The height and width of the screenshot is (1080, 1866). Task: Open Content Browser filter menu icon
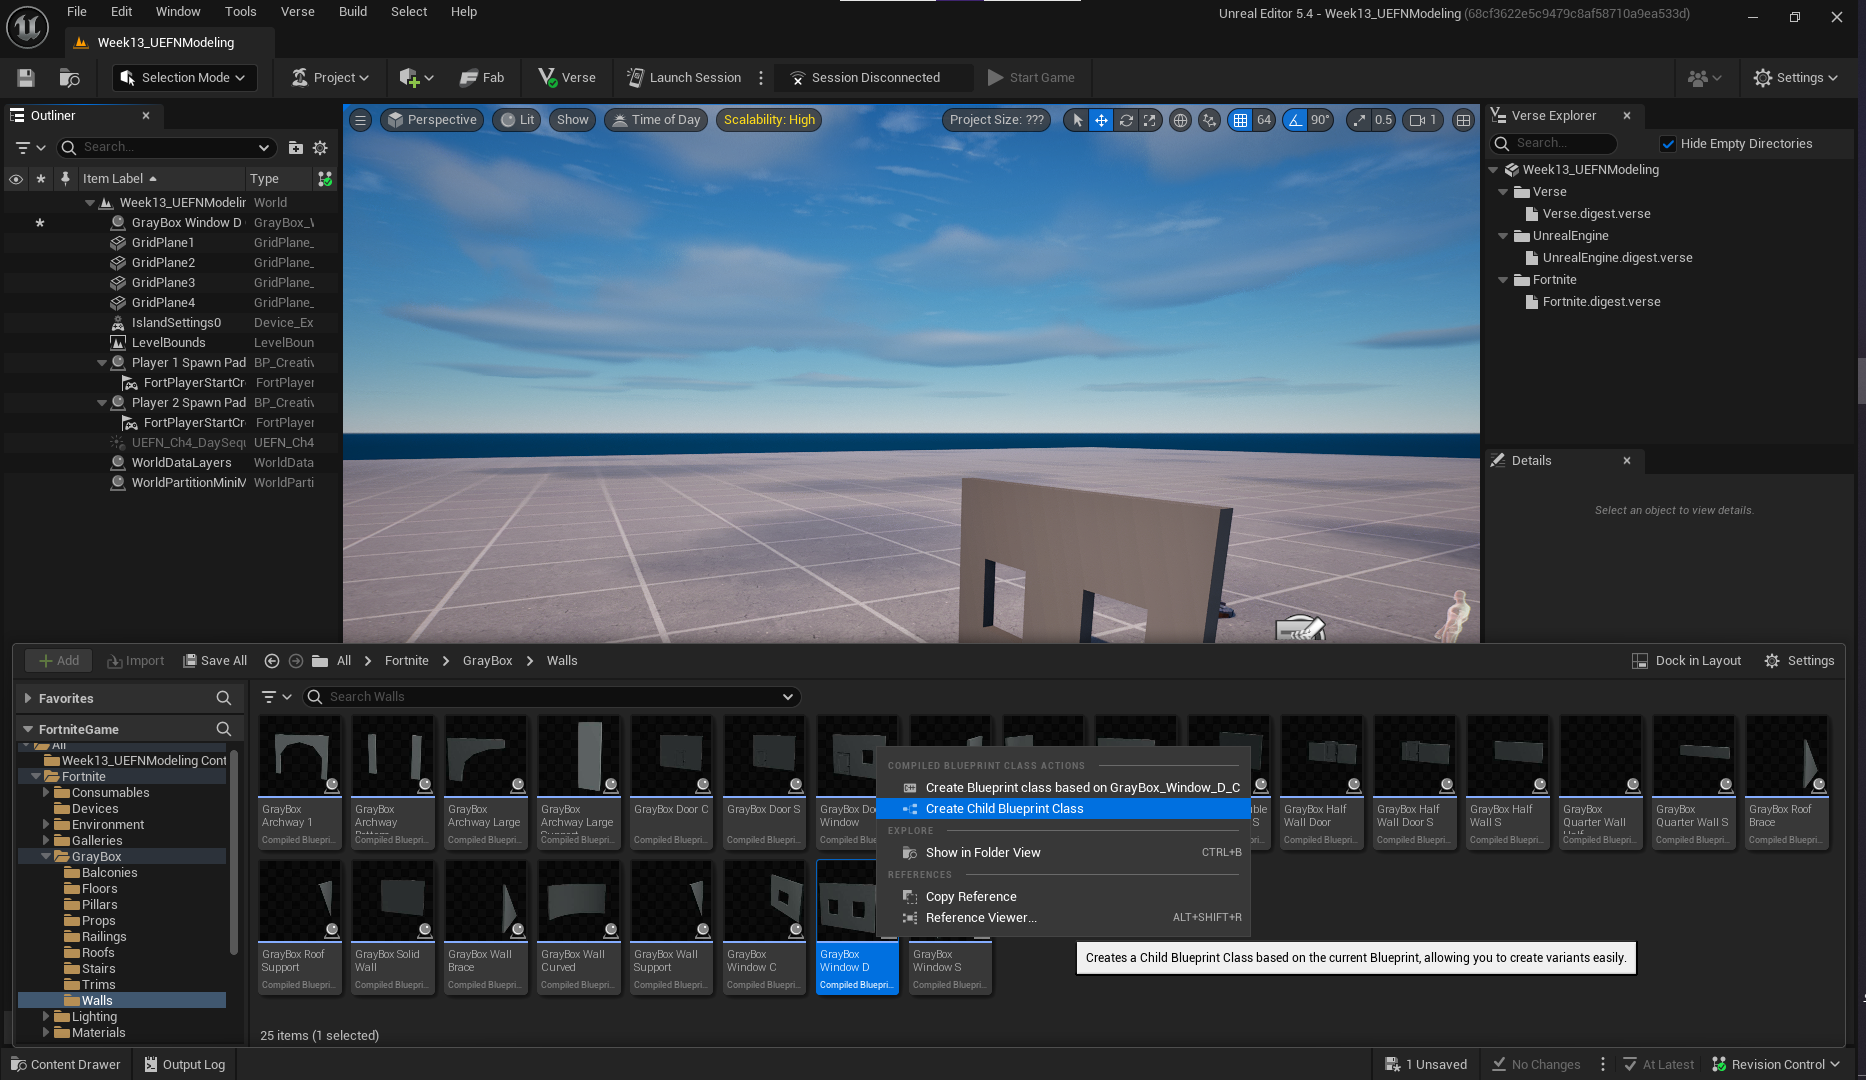276,697
